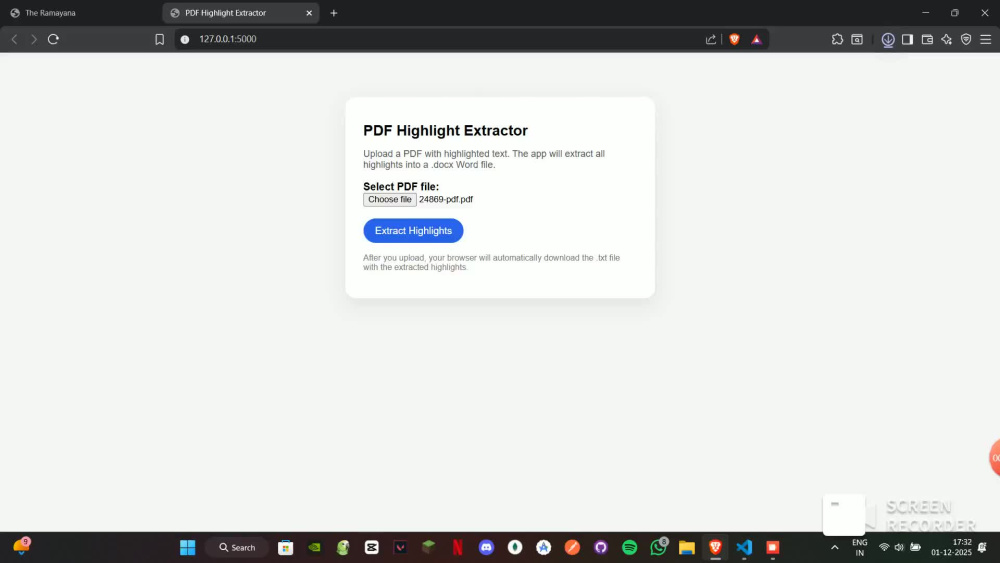This screenshot has height=563, width=1000.
Task: Open Minecraft block icon in taskbar
Action: [429, 547]
